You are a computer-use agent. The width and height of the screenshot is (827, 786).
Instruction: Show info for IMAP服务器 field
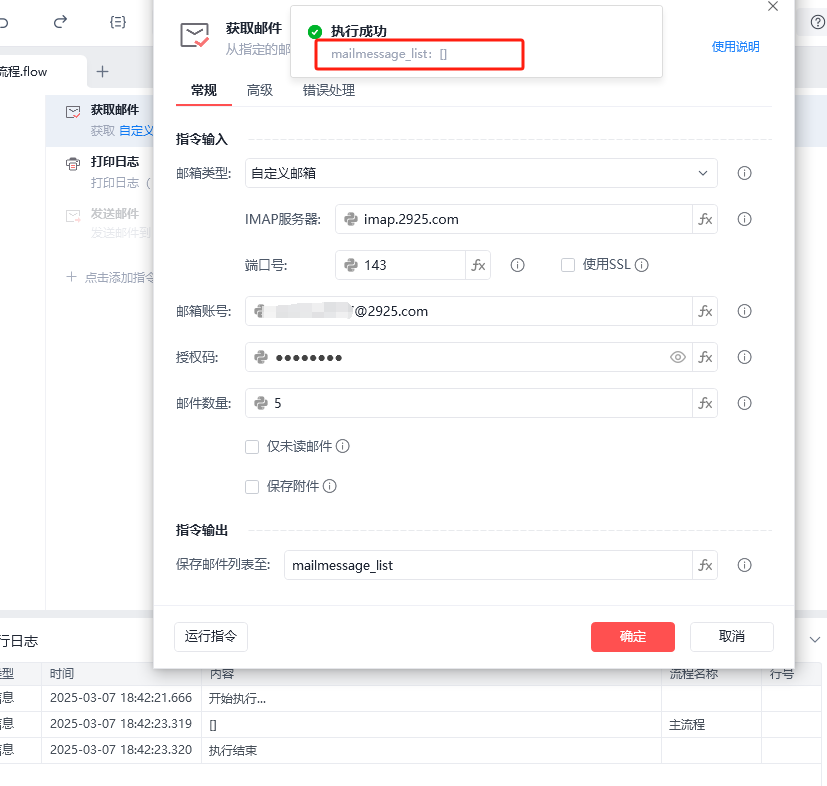[744, 219]
